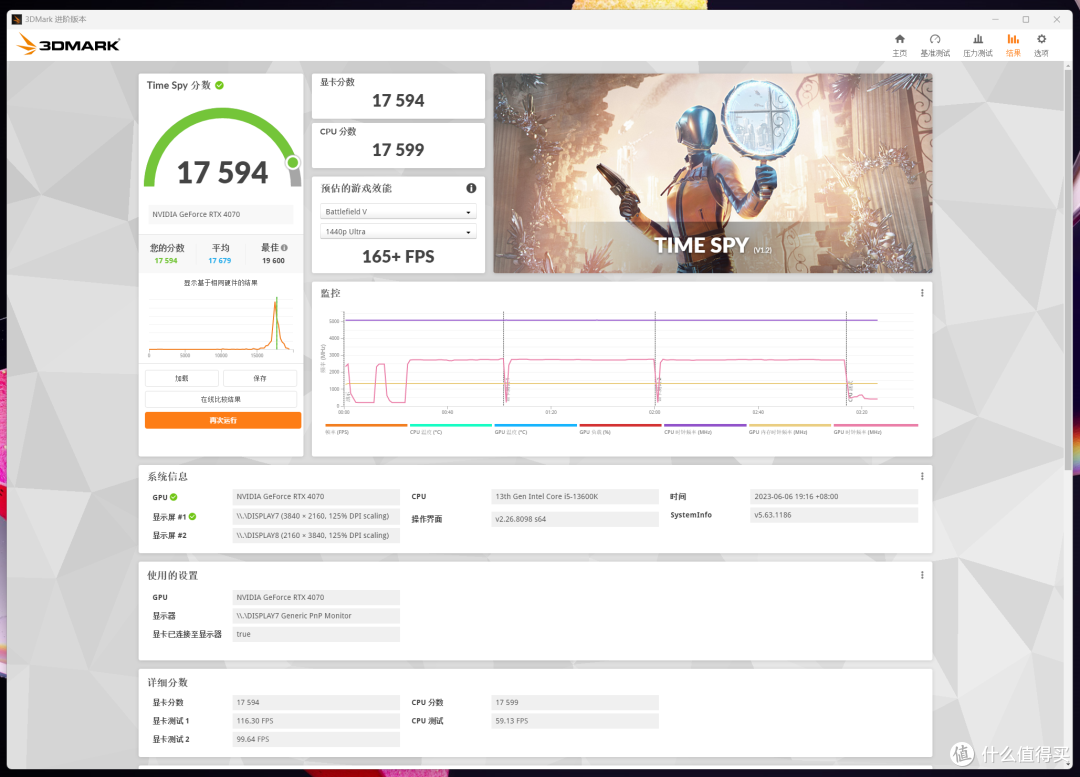The image size is (1080, 777).
Task: Click your score value 17 594 in green
Action: tap(166, 261)
